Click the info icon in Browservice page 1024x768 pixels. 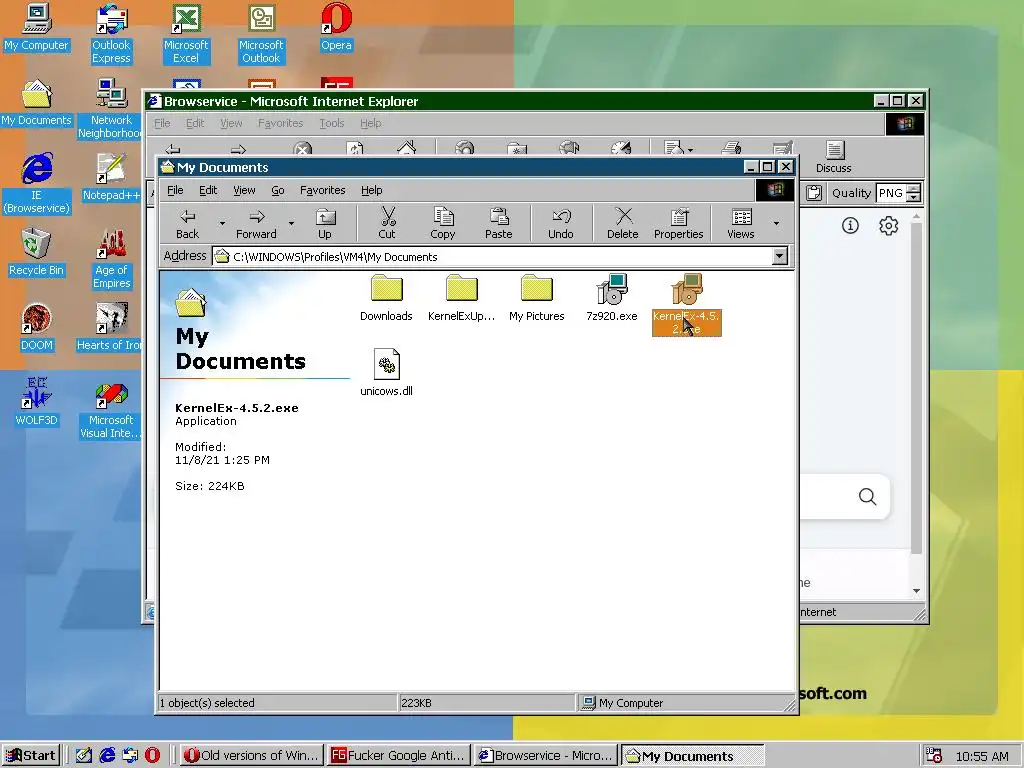(850, 226)
